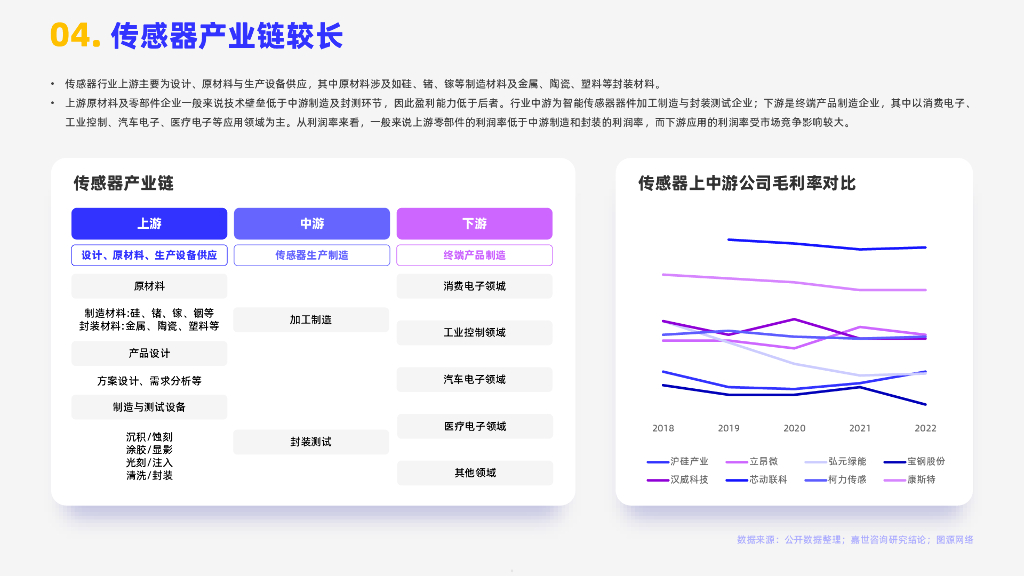The width and height of the screenshot is (1024, 576).
Task: Click the first bullet about upstream raw materials
Action: tap(364, 84)
